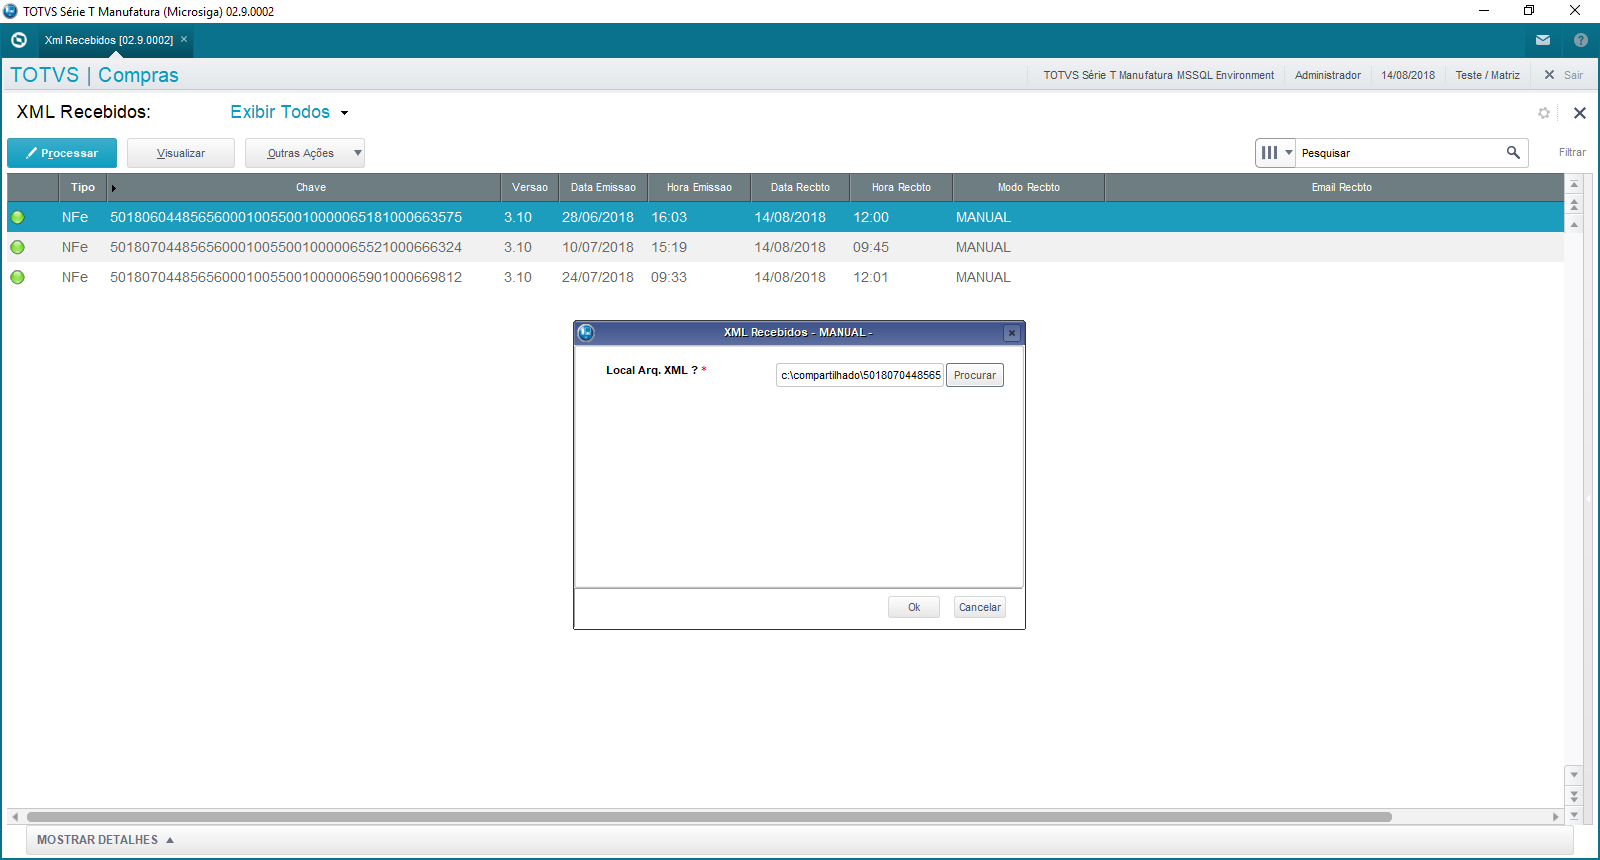Click the Local Arq. XML path field
1600x860 pixels.
coord(860,375)
